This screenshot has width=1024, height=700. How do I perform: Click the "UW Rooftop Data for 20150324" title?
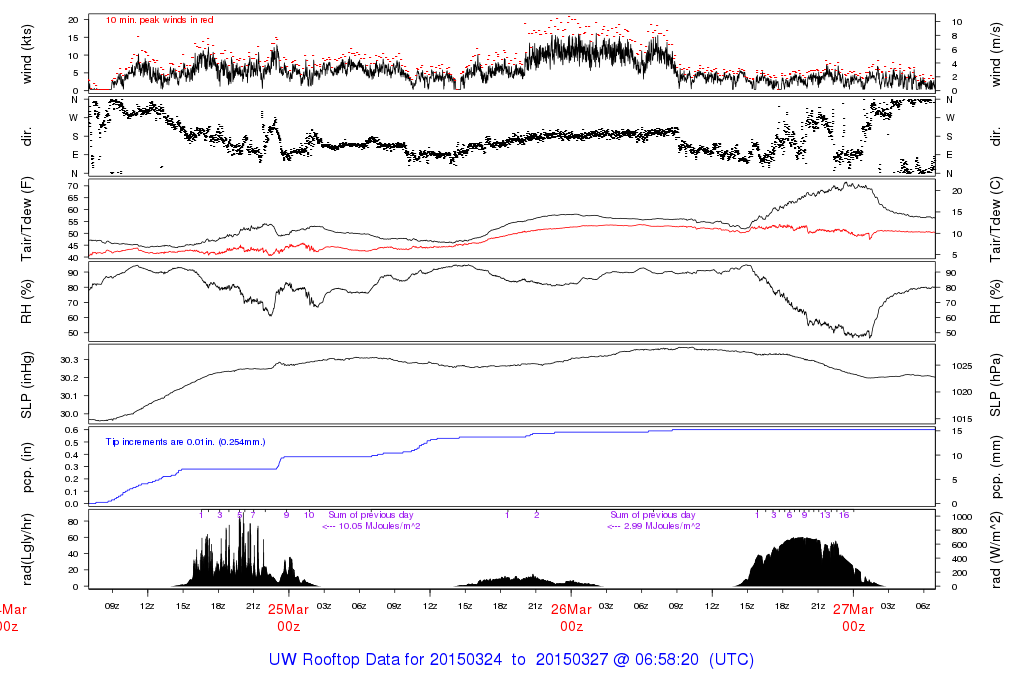tap(385, 660)
